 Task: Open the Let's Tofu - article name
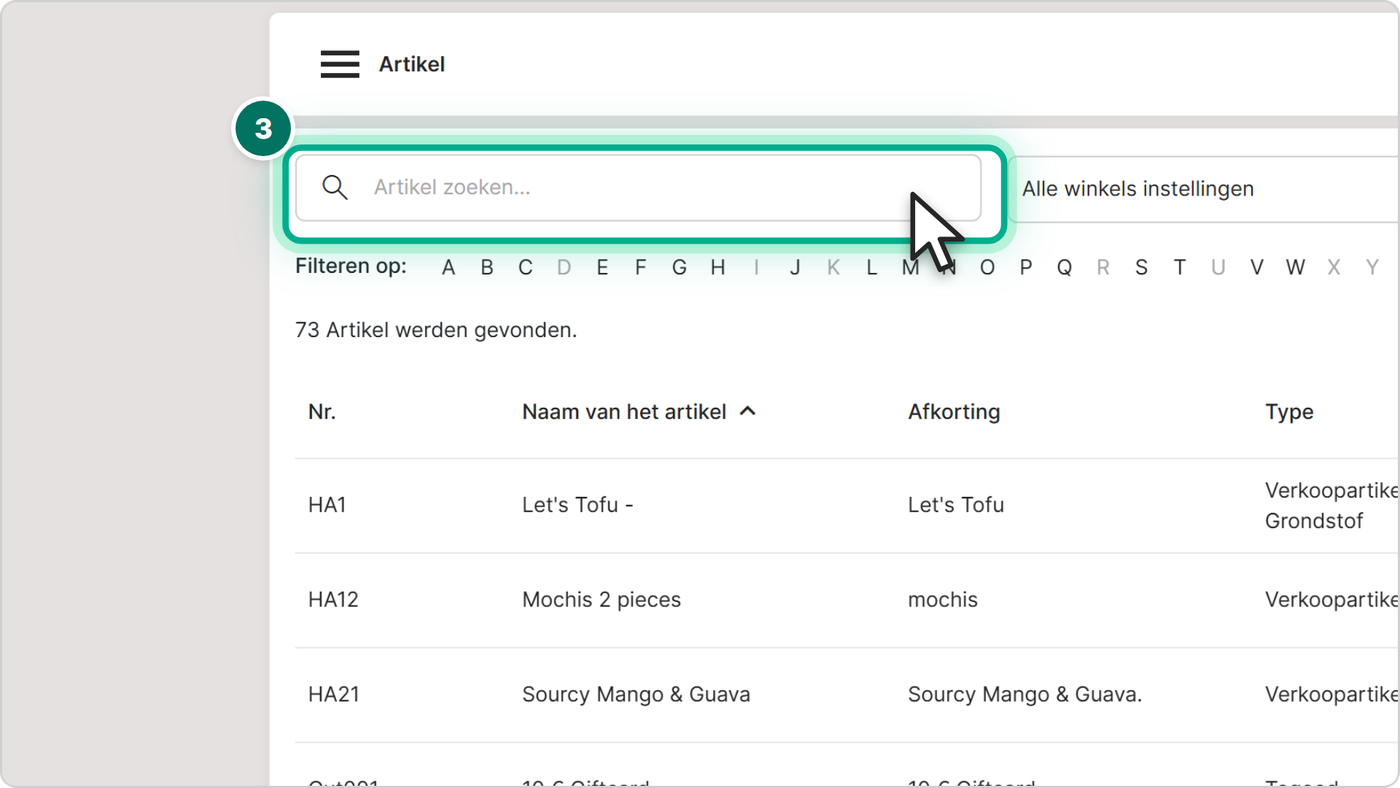(578, 505)
